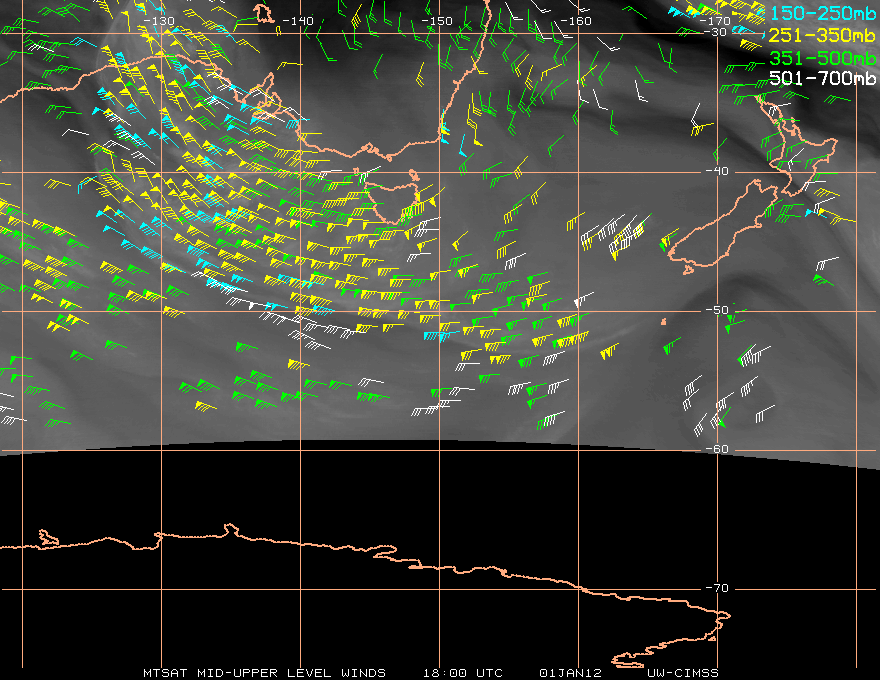The image size is (880, 680).
Task: Click the -50 latitude label
Action: click(x=717, y=310)
